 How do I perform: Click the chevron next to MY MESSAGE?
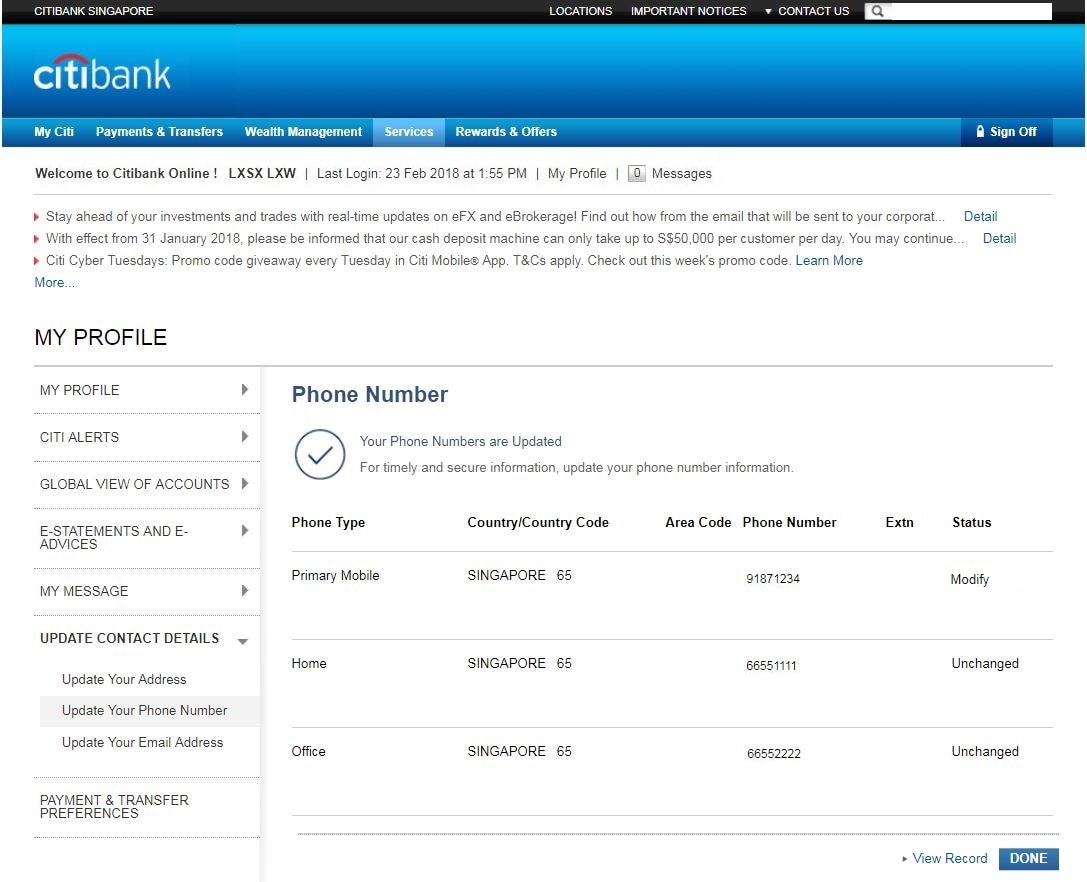pyautogui.click(x=244, y=591)
